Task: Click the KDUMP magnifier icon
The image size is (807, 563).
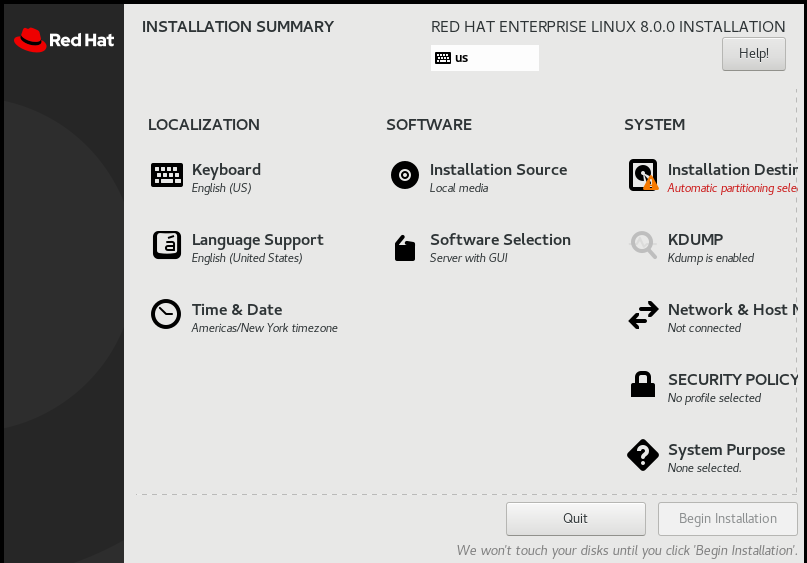Action: point(643,245)
